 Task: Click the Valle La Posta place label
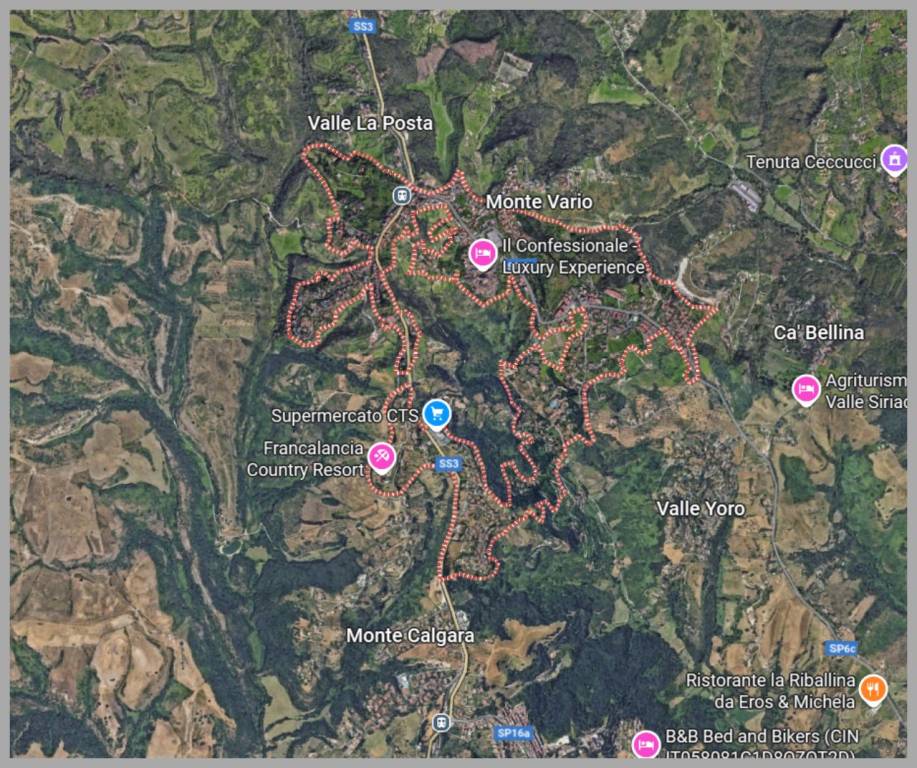click(370, 123)
